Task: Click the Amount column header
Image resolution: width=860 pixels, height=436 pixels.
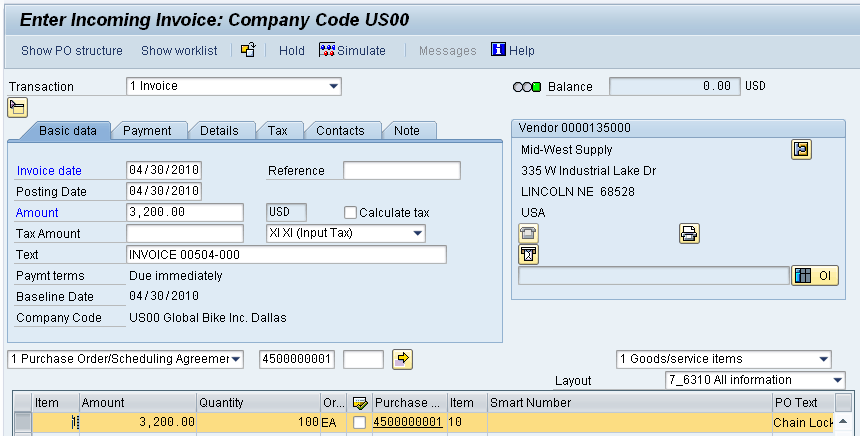Action: coord(138,403)
